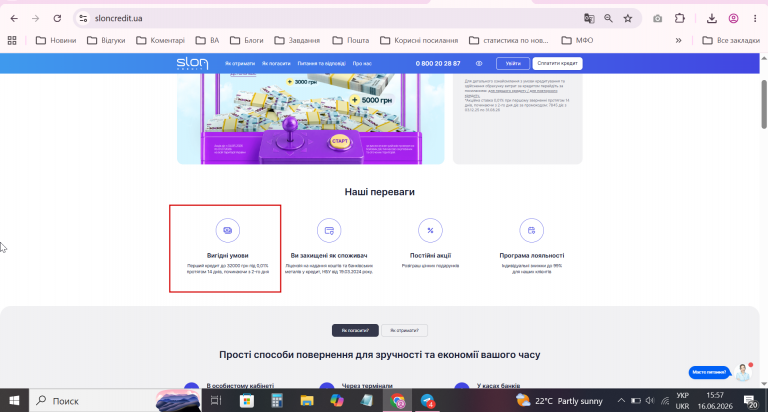Open File Explorer from taskbar

click(x=307, y=401)
